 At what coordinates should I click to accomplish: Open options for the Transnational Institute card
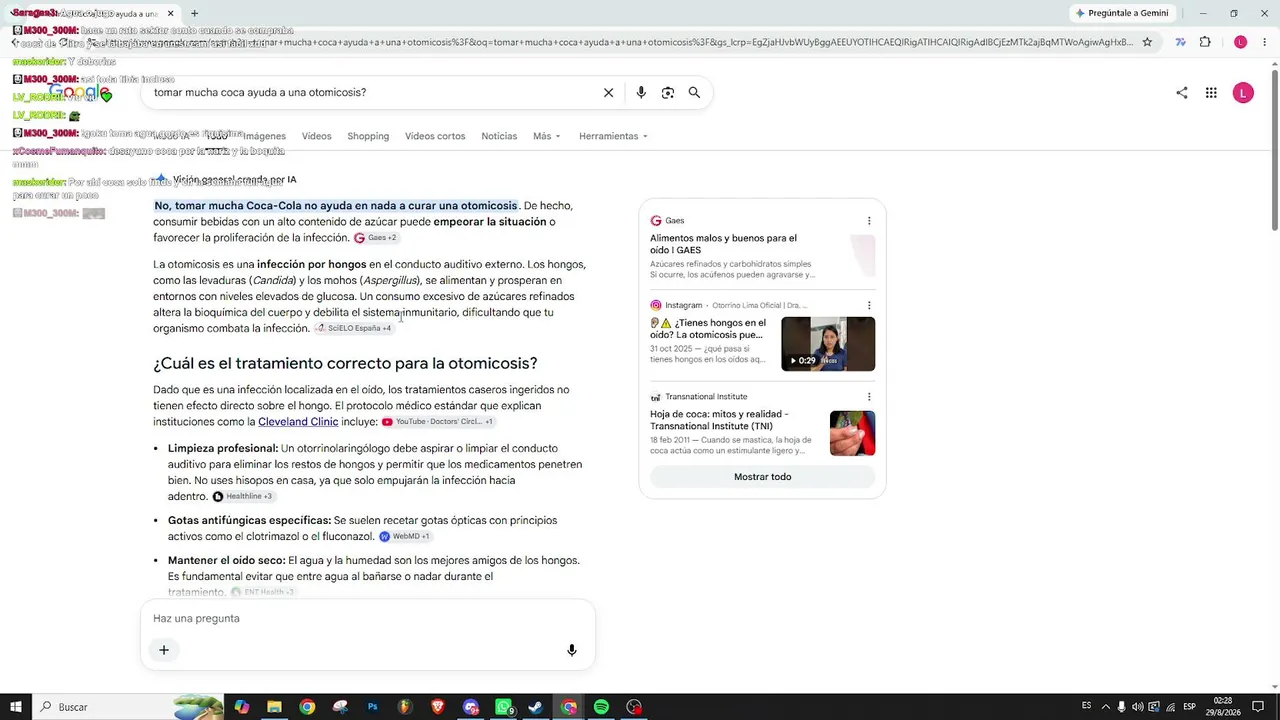869,397
